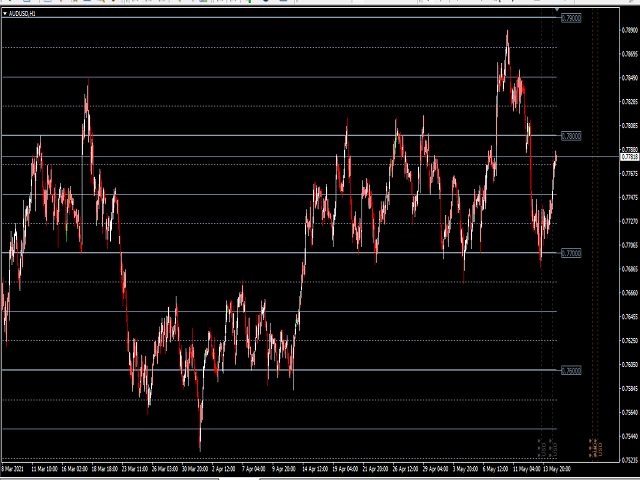Click the 13 May 20:00 time label
640x480 pixels.
pyautogui.click(x=557, y=469)
